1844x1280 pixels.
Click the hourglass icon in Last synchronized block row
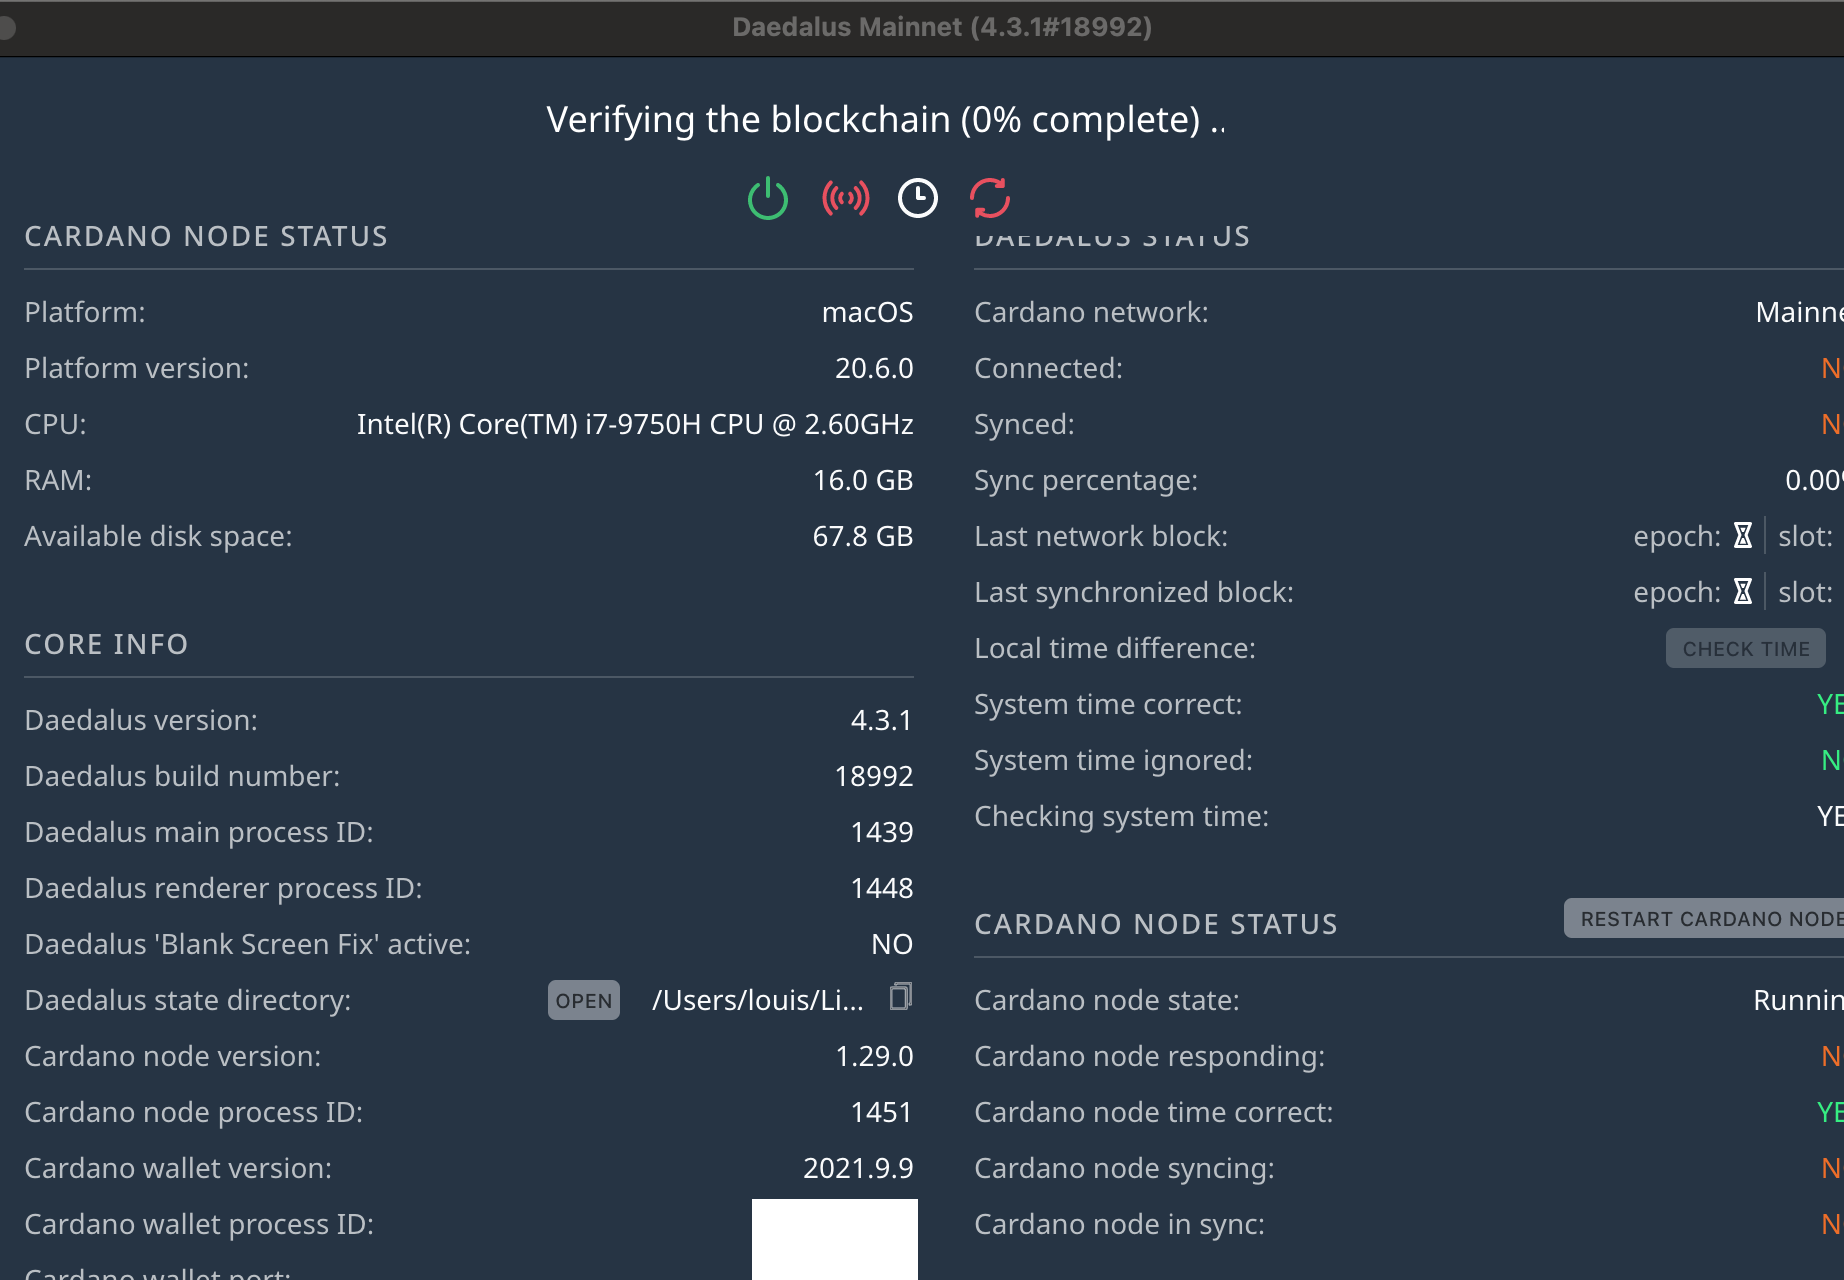(x=1743, y=592)
